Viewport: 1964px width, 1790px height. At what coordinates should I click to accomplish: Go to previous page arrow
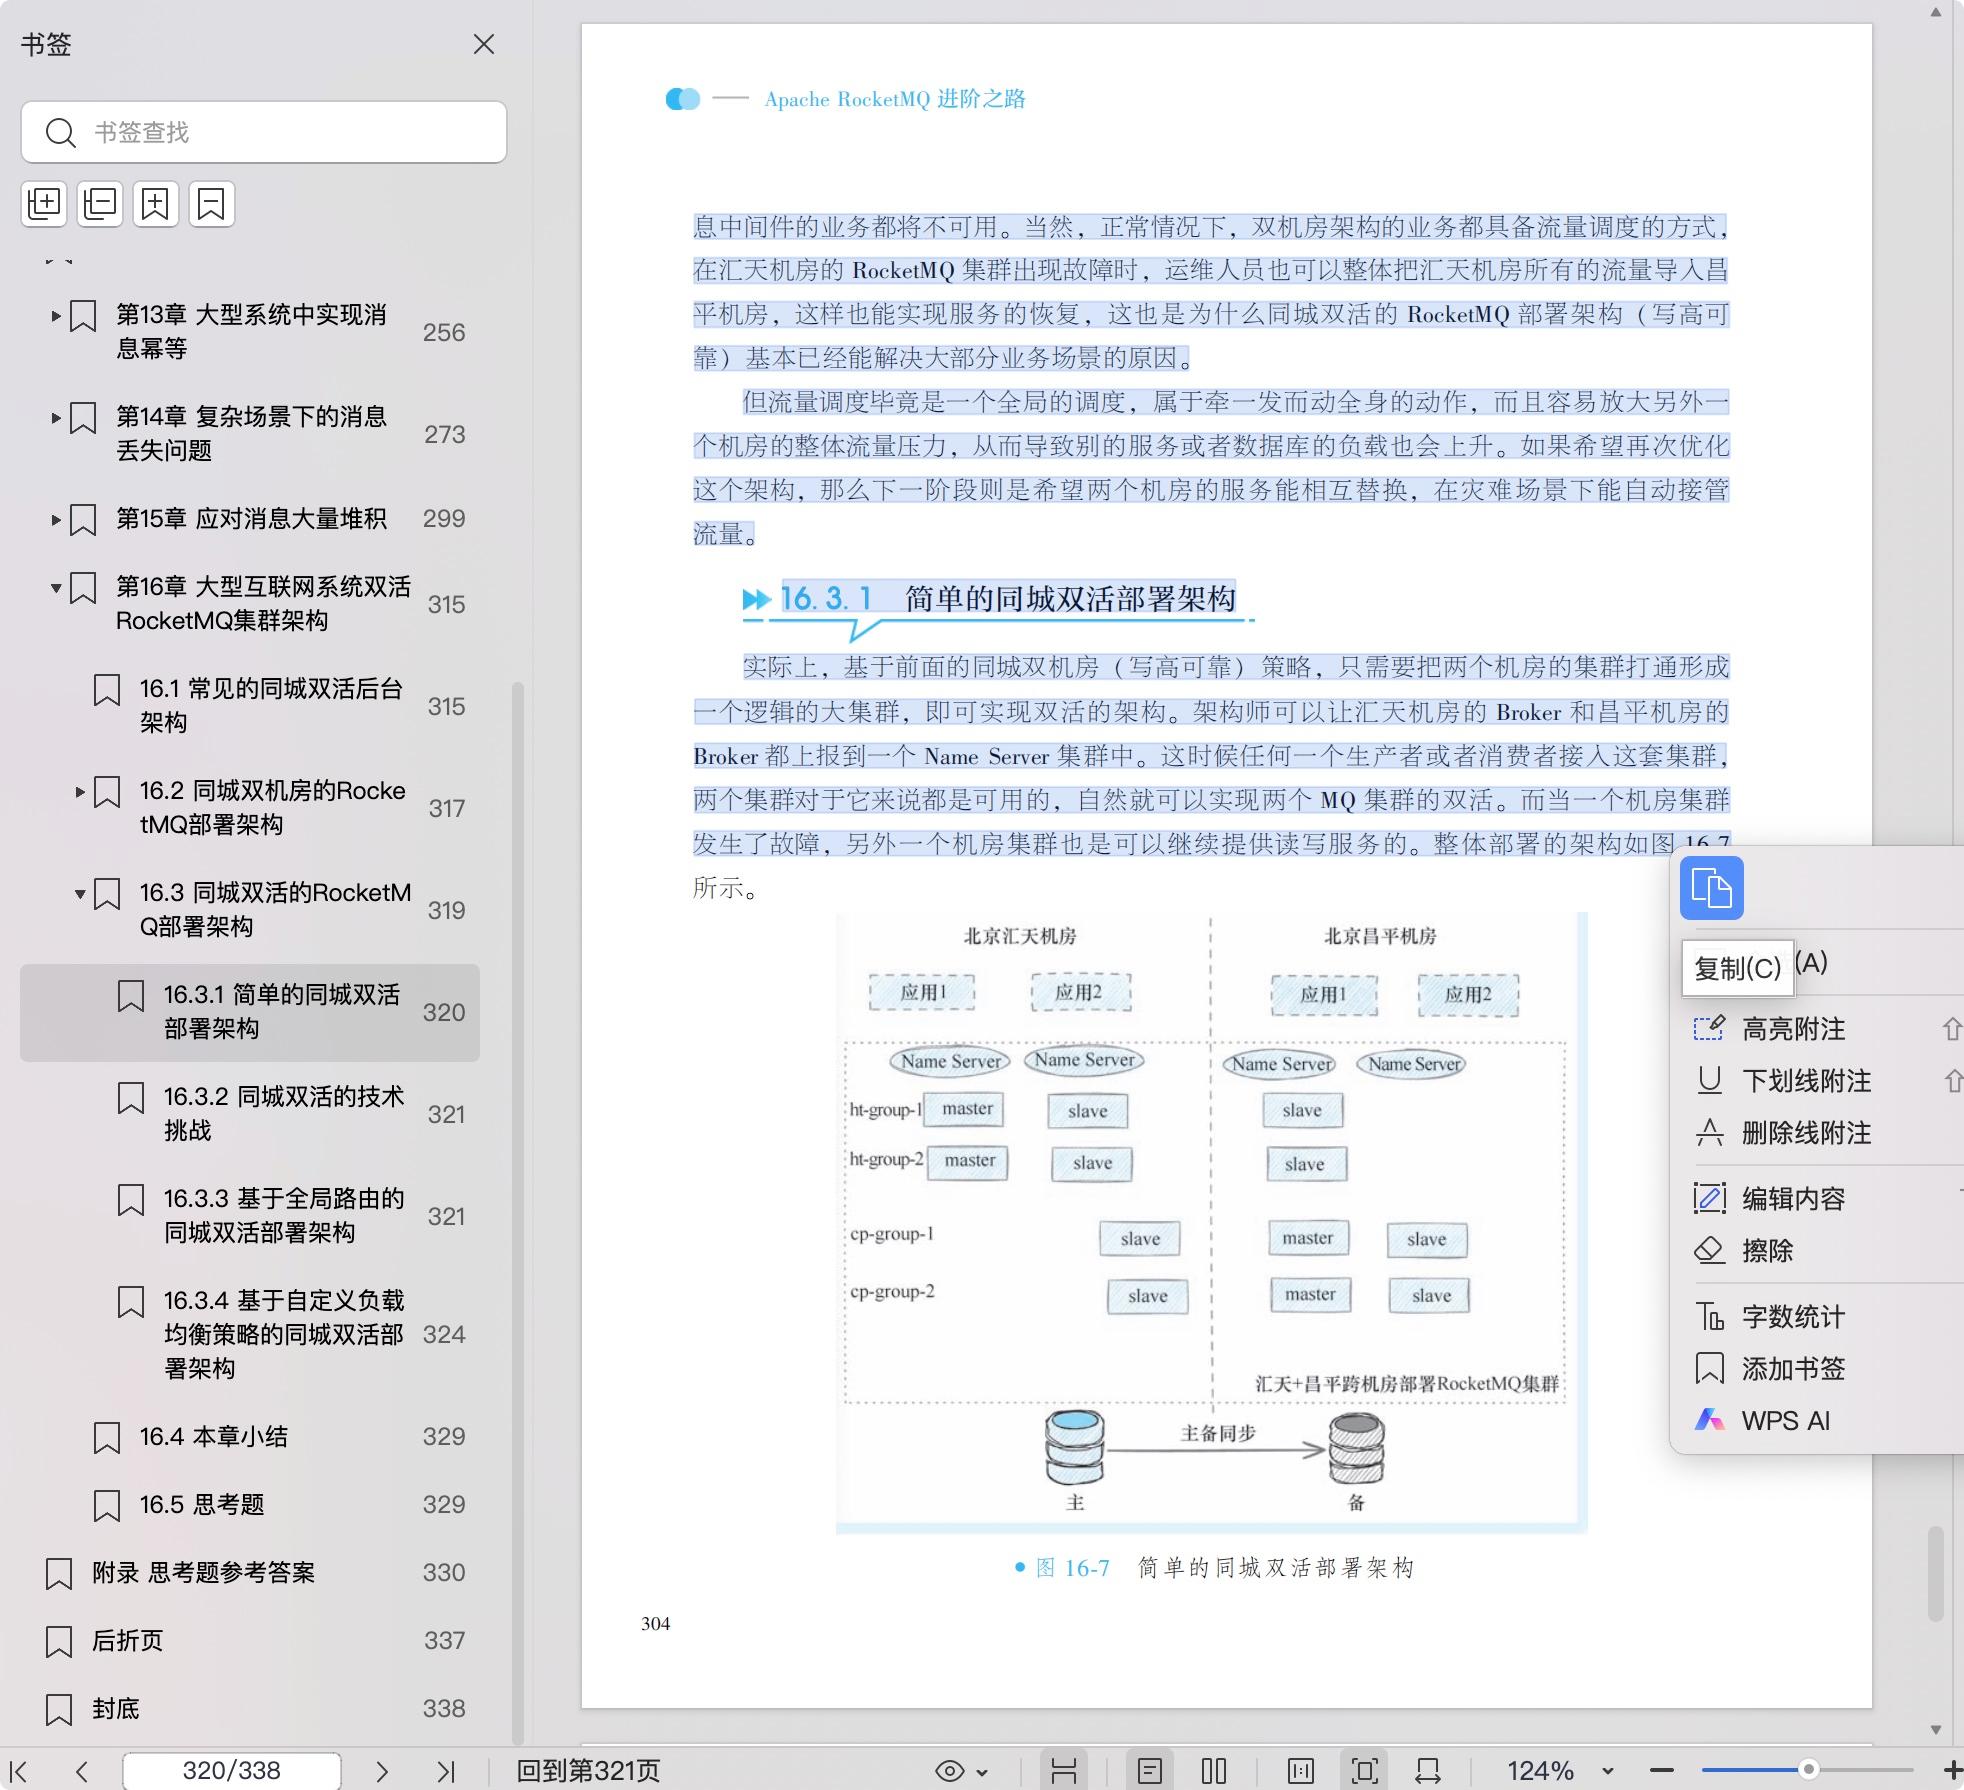click(x=82, y=1771)
